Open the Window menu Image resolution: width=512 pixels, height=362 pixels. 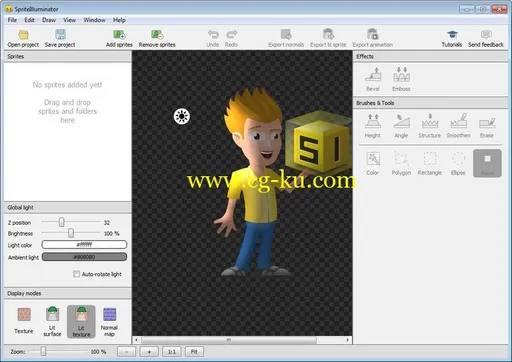point(94,20)
